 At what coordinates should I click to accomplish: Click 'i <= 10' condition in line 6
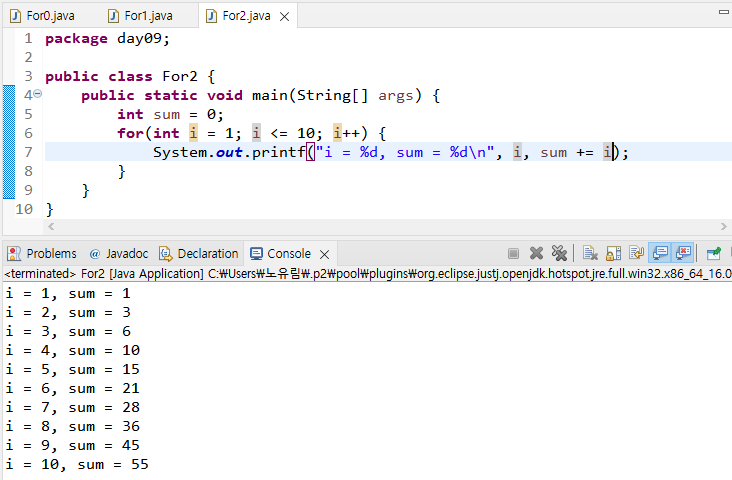click(283, 134)
